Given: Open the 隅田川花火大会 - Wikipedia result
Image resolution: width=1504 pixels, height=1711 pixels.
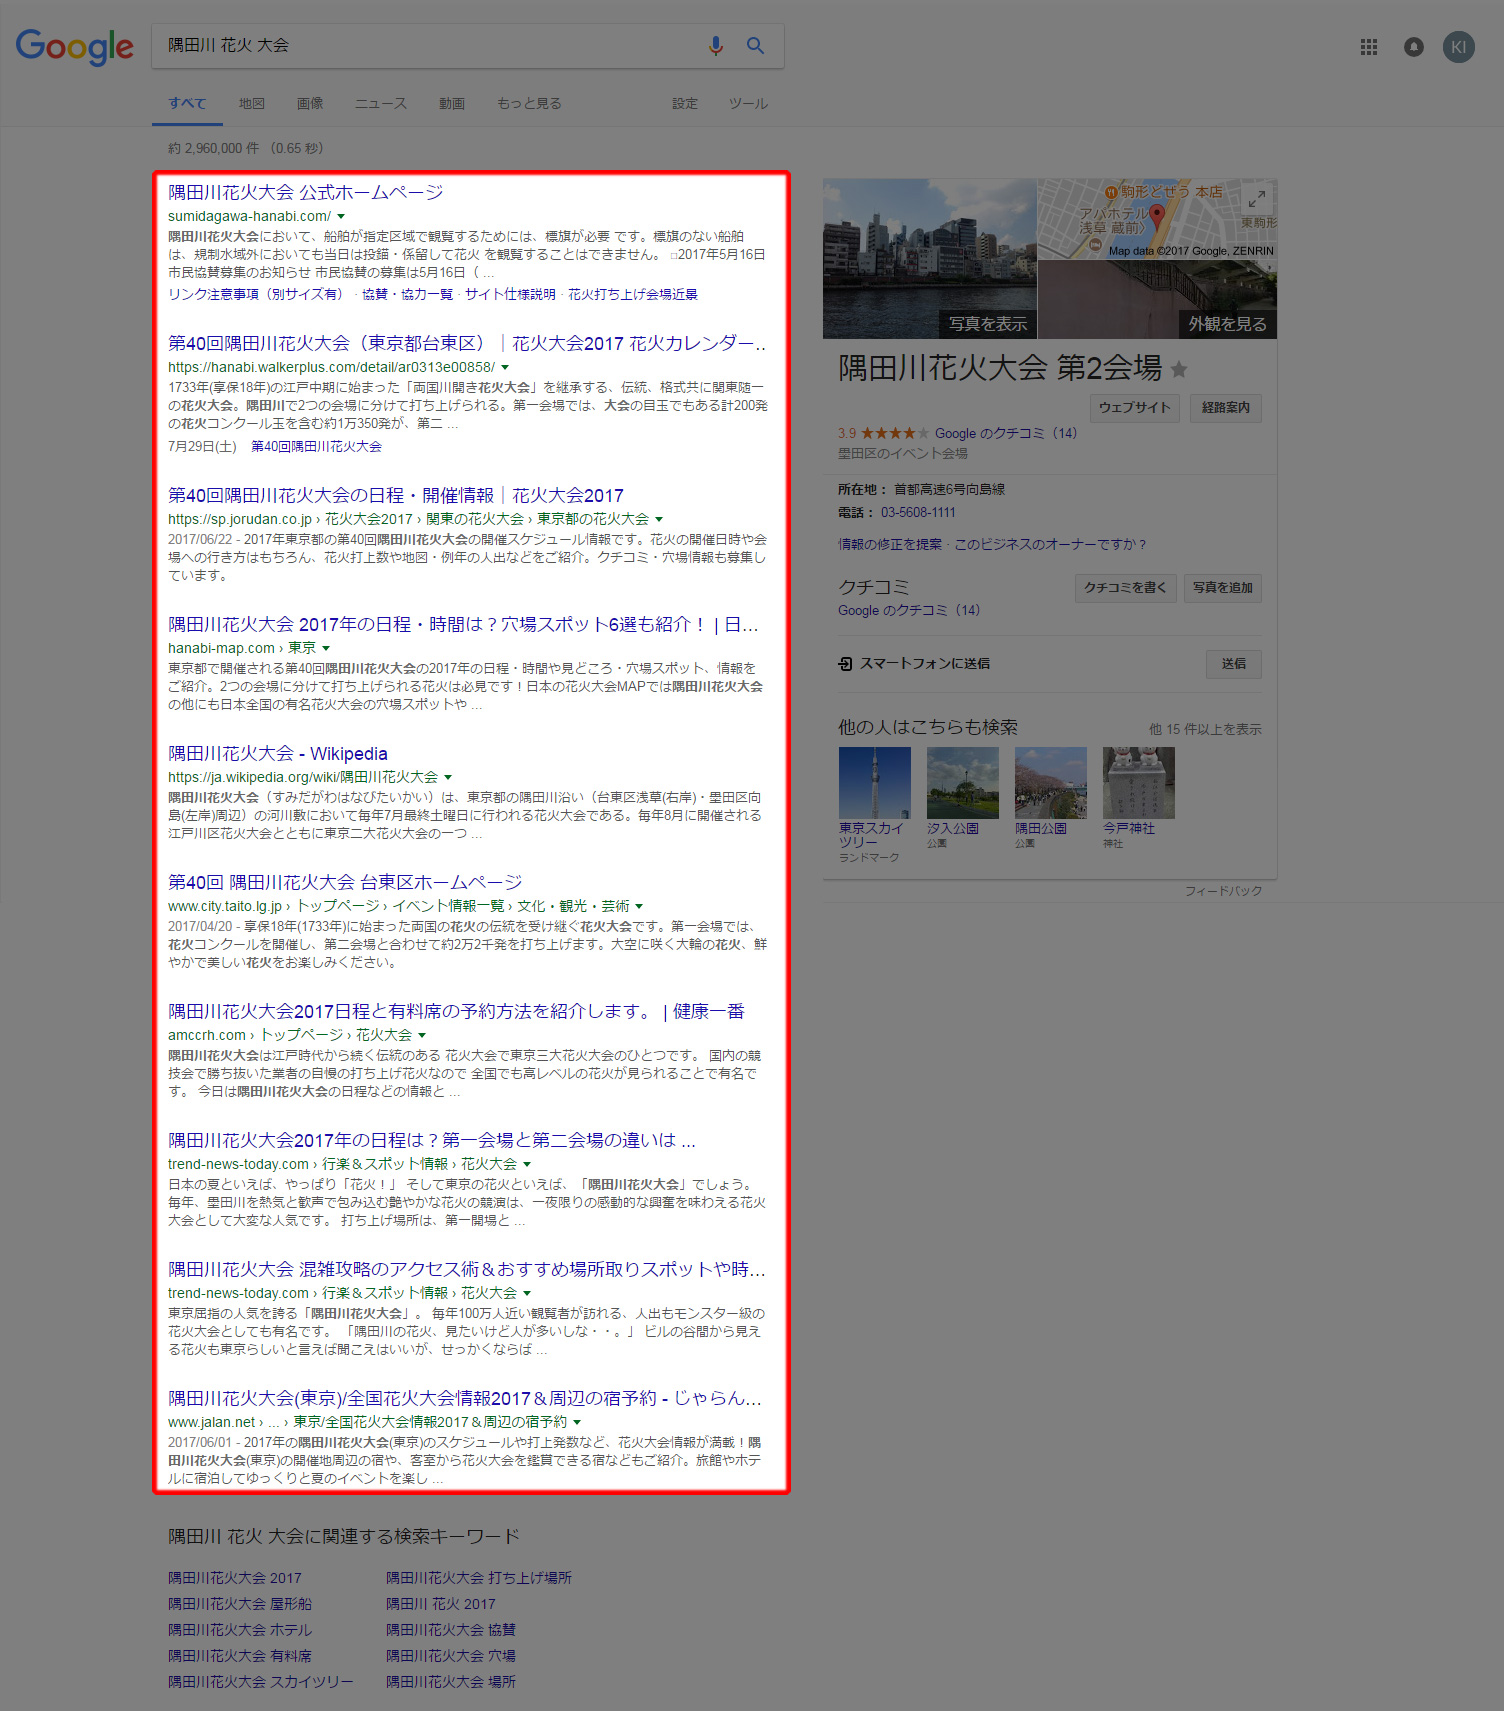Looking at the screenshot, I should (x=277, y=753).
